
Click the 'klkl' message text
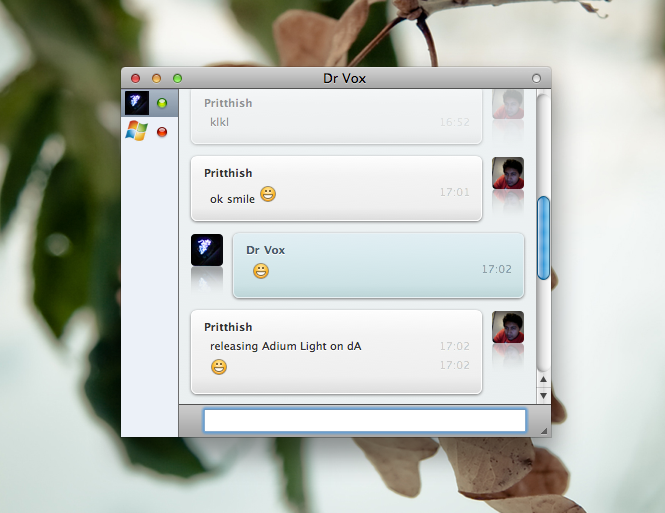pos(219,122)
